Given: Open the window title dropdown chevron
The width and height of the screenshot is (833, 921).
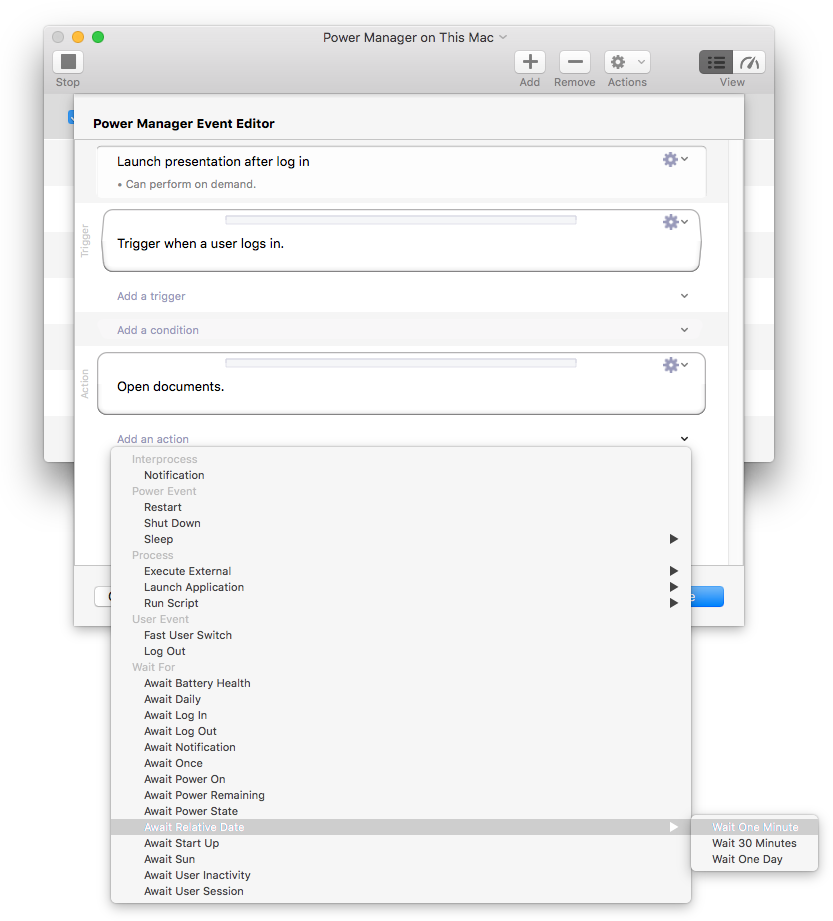Looking at the screenshot, I should [x=503, y=37].
